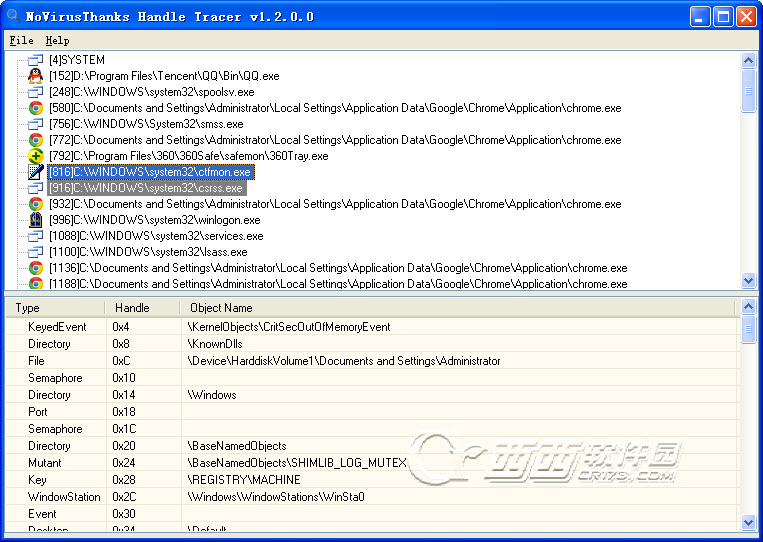The image size is (763, 542).
Task: Select chrome.exe process with PID 580
Action: [x=335, y=108]
